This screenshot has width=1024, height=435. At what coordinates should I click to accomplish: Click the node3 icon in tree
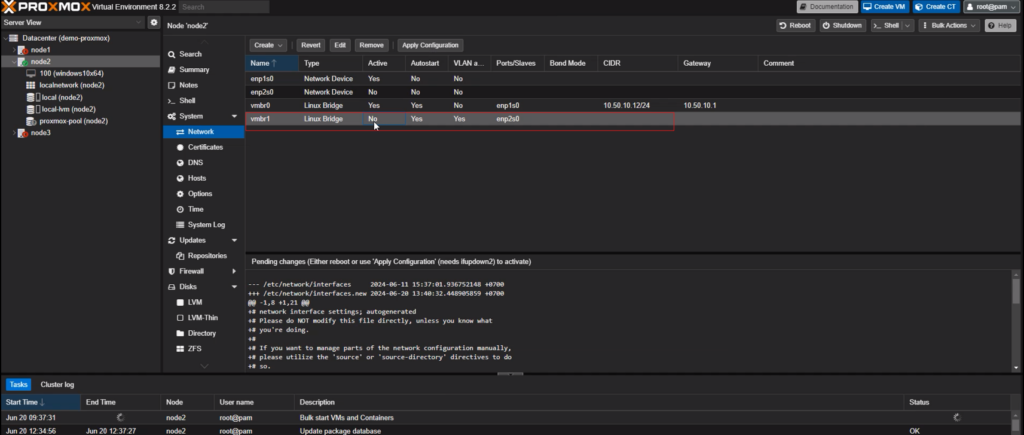23,133
